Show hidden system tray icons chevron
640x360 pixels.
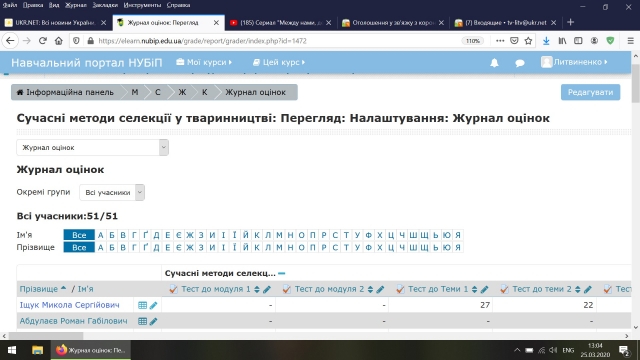[517, 350]
